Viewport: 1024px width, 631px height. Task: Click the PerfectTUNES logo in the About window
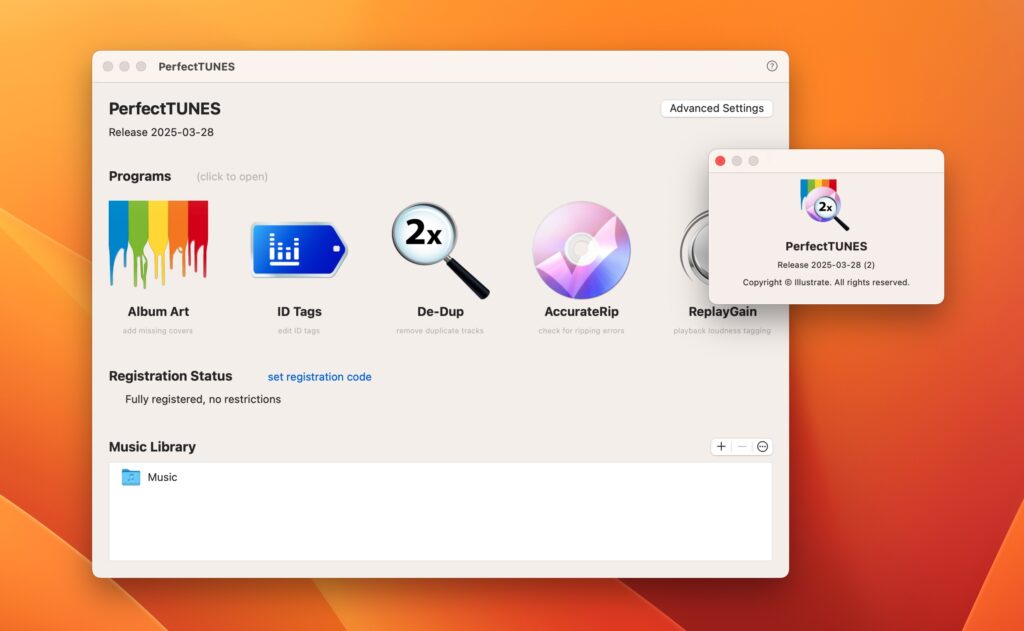point(826,203)
